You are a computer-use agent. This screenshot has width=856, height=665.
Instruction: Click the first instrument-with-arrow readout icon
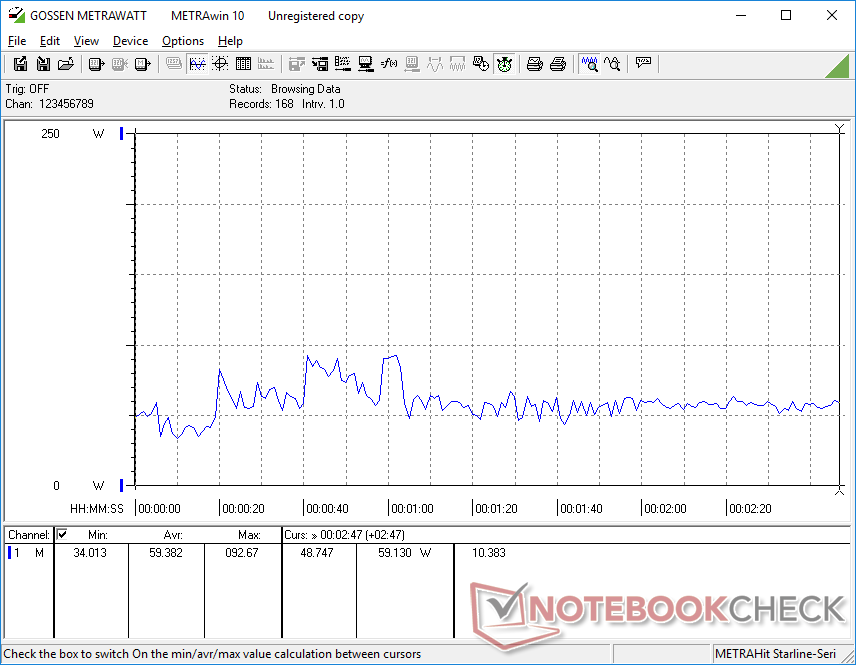tap(97, 64)
